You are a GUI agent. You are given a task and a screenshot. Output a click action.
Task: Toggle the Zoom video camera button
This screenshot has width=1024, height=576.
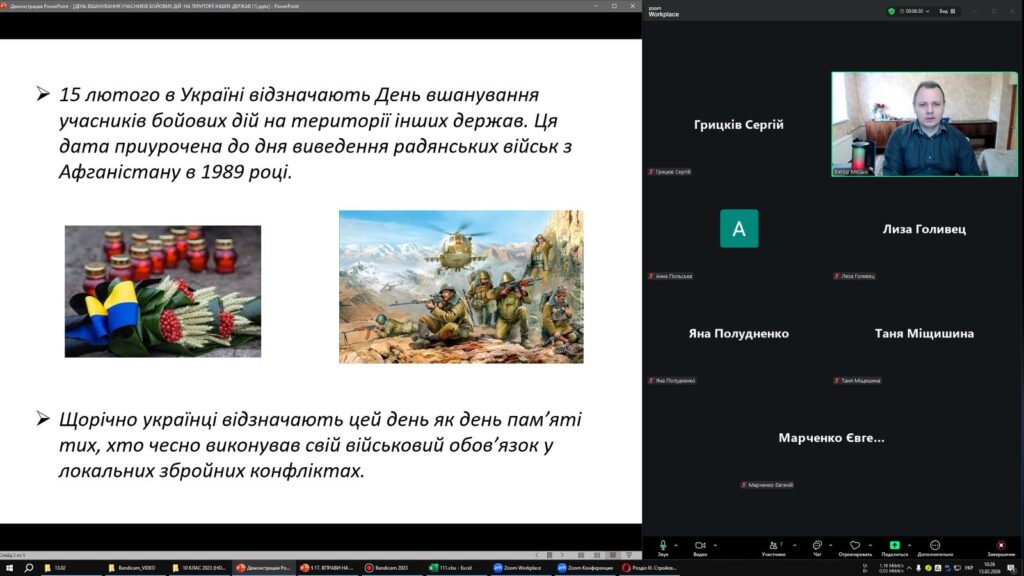point(700,545)
